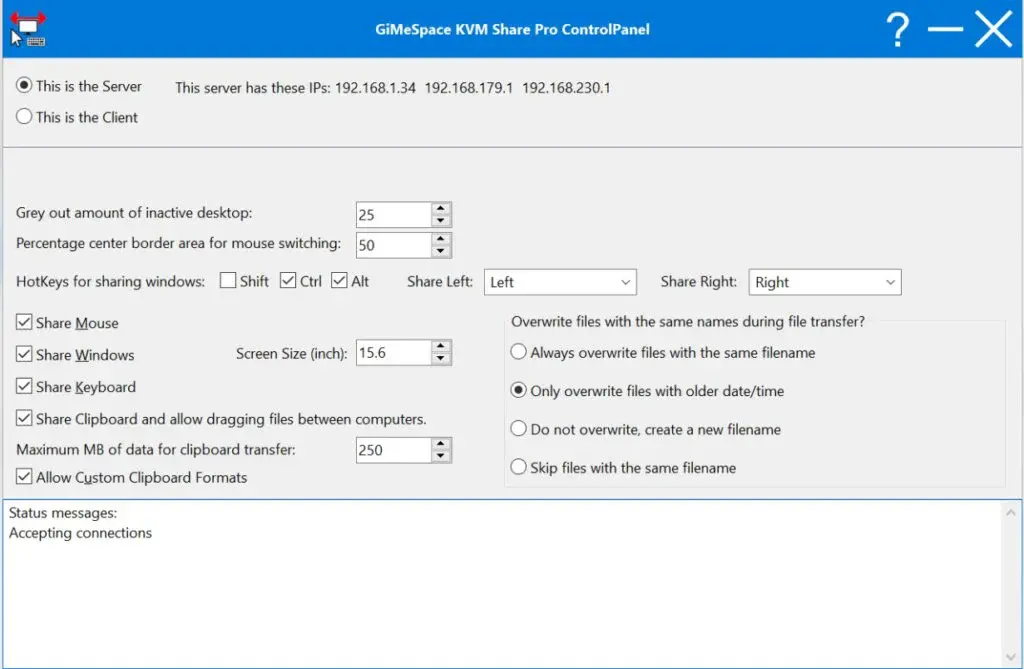Click the window title "GiMeSpace KVM Share Pro ControlPanel"
This screenshot has width=1024, height=669.
(x=513, y=29)
